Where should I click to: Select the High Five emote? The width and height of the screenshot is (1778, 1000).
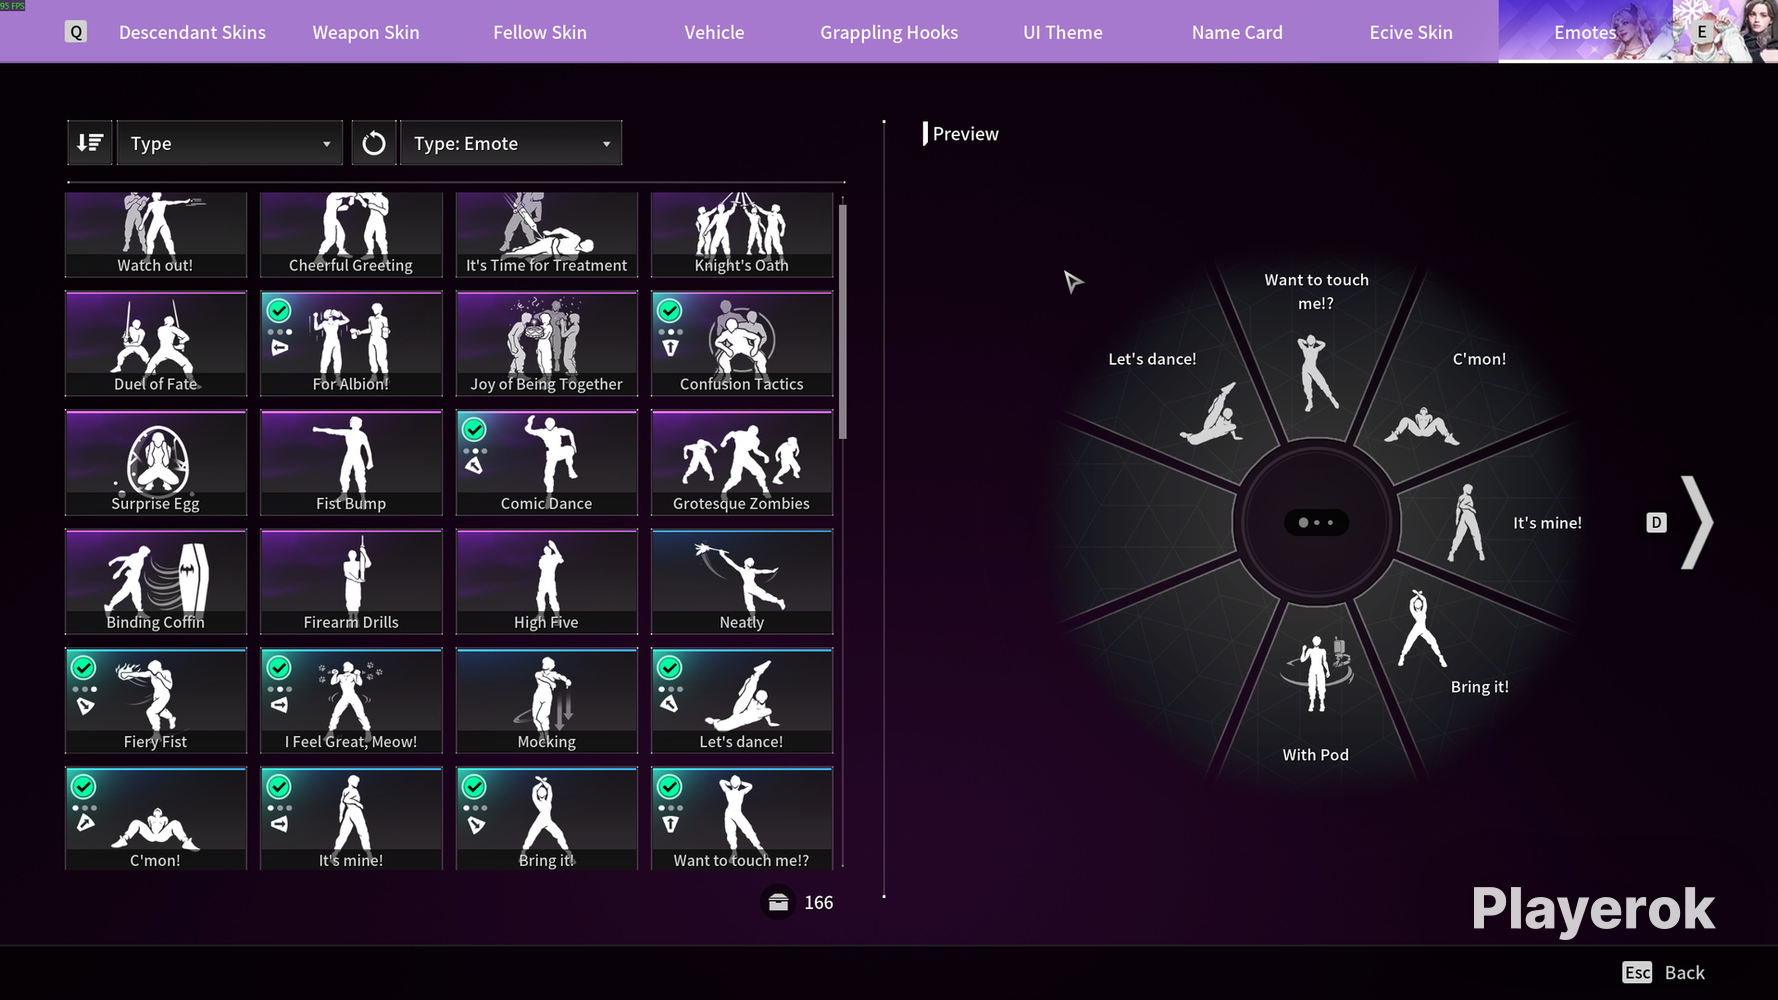pos(547,582)
